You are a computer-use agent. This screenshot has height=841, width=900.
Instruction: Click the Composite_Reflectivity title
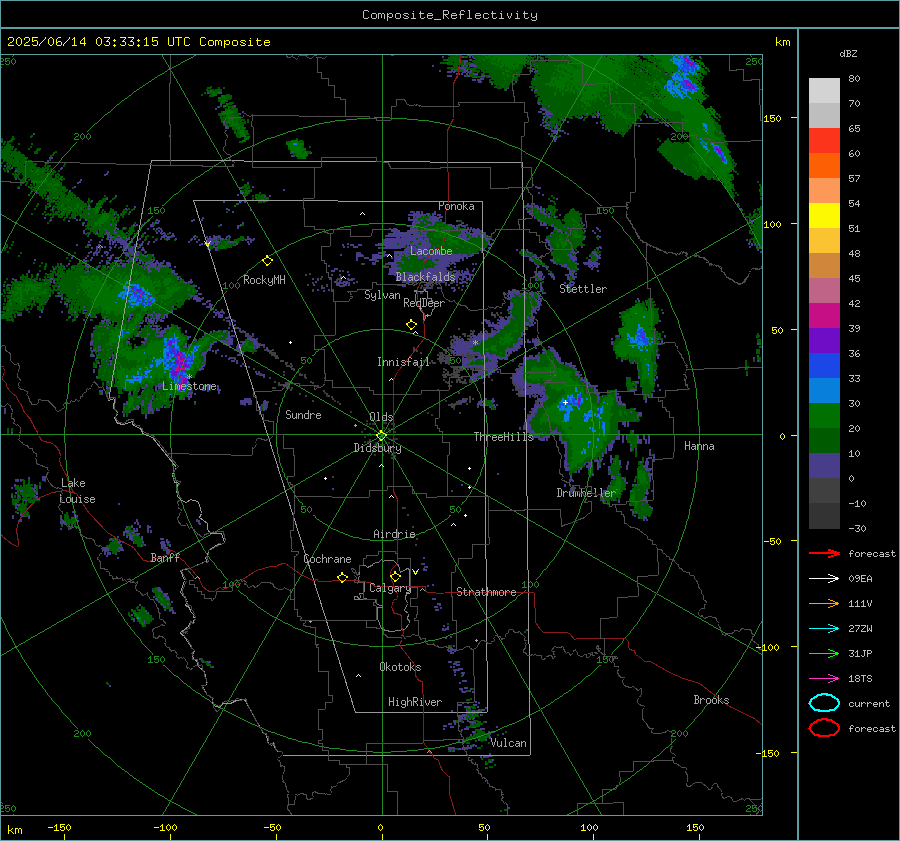(450, 15)
